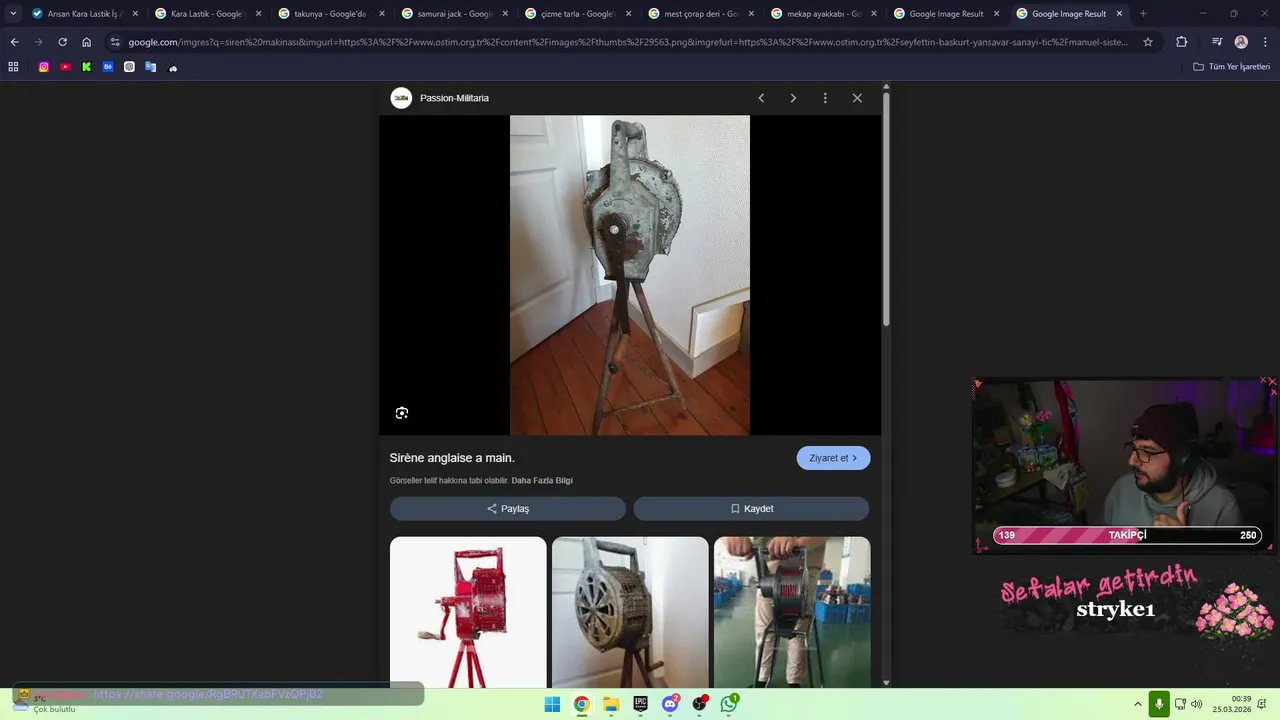Image resolution: width=1280 pixels, height=720 pixels.
Task: Close the takunya tab
Action: 381,14
